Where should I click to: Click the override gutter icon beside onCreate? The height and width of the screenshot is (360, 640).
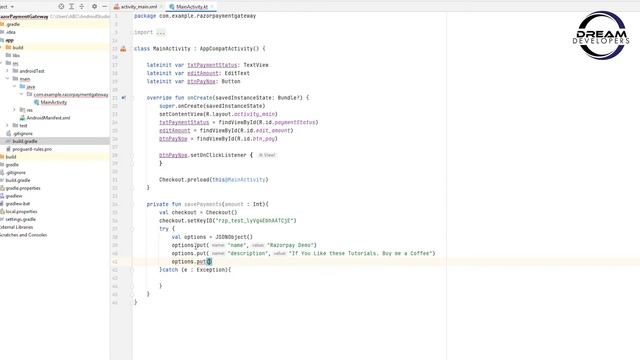tap(123, 98)
